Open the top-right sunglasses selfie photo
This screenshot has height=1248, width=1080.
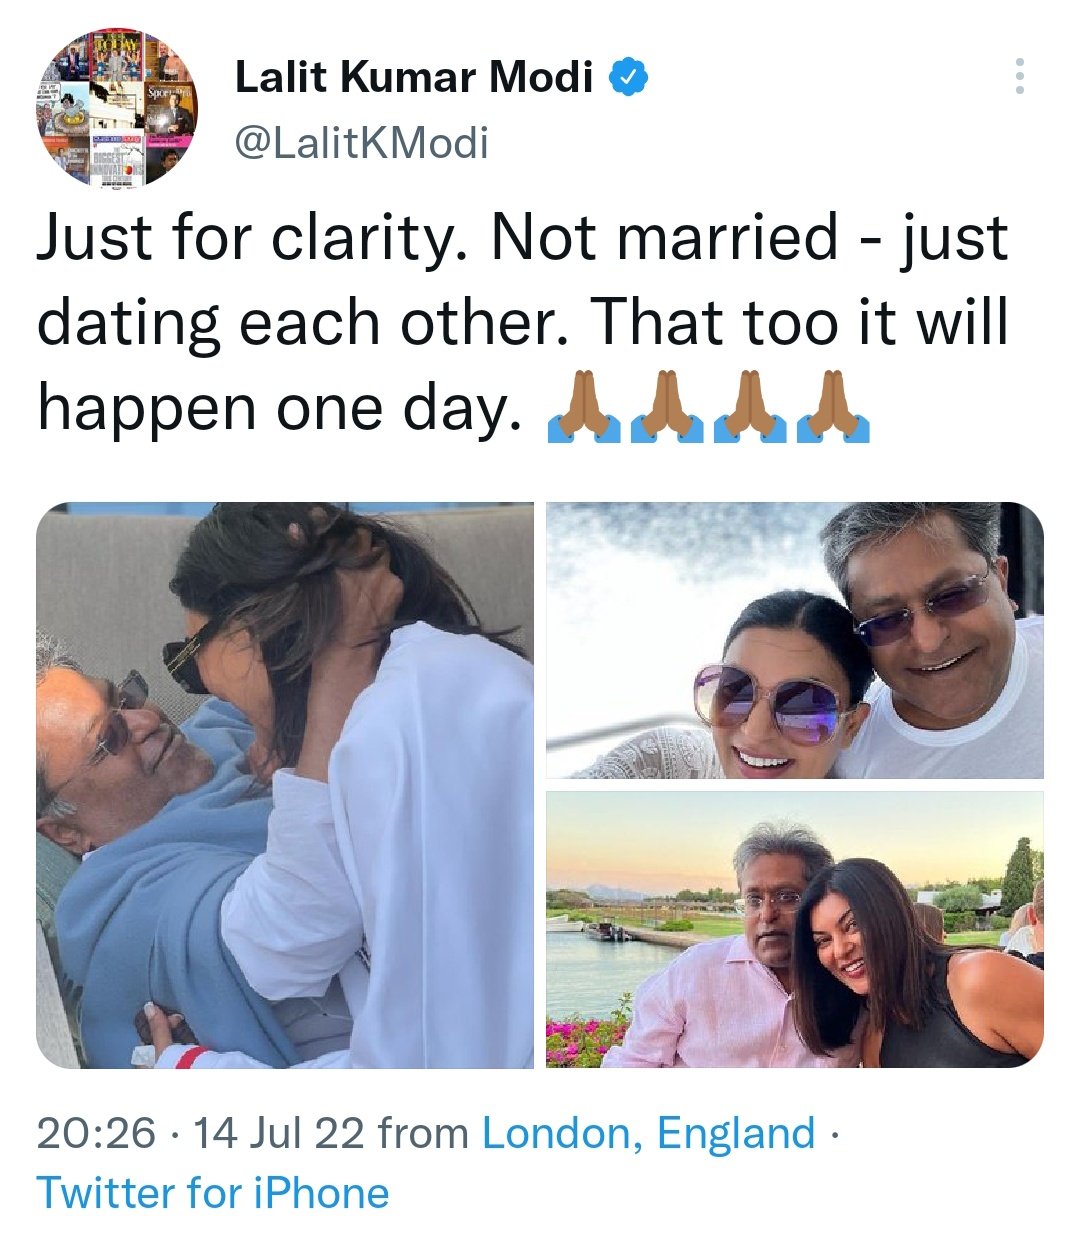794,640
